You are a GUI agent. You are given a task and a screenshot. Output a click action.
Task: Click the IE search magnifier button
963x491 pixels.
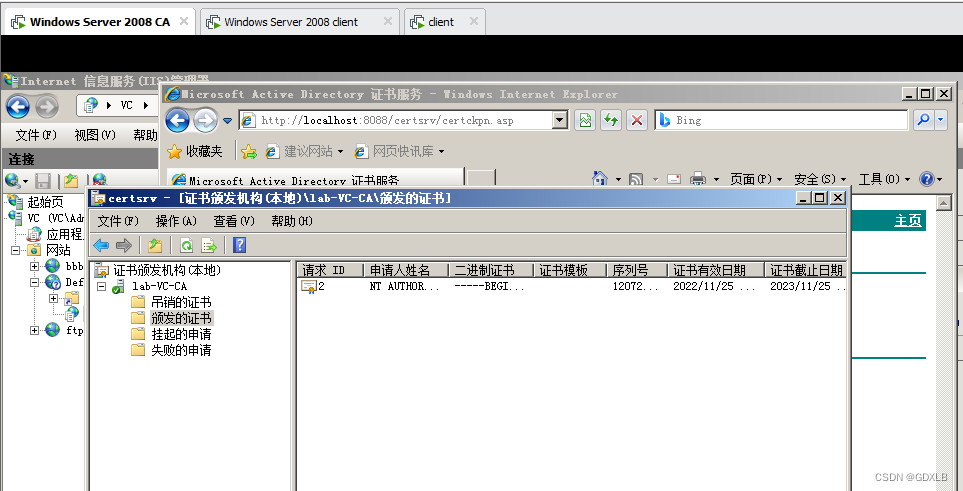pos(923,120)
